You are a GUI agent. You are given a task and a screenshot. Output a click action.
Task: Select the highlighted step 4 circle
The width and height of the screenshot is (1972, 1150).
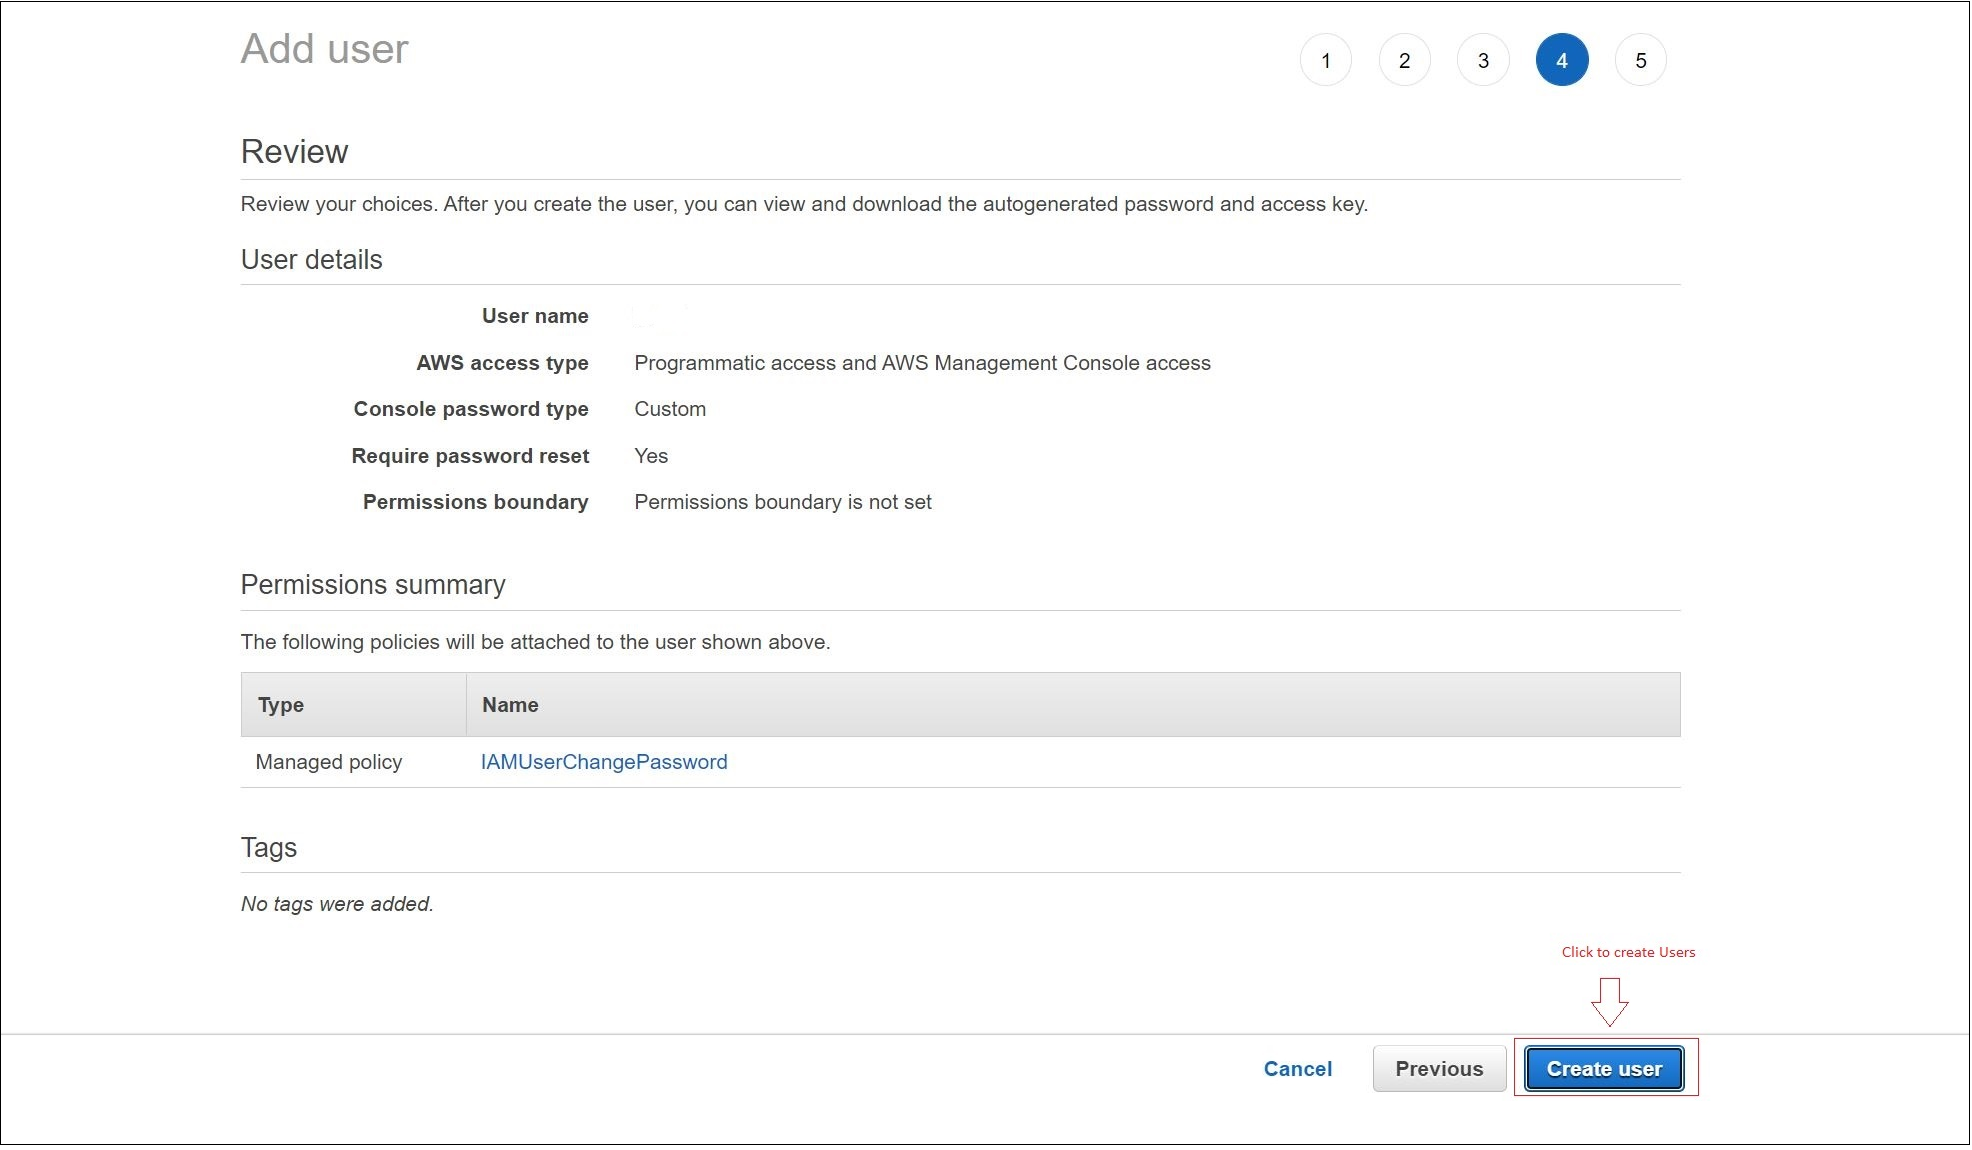[x=1562, y=59]
